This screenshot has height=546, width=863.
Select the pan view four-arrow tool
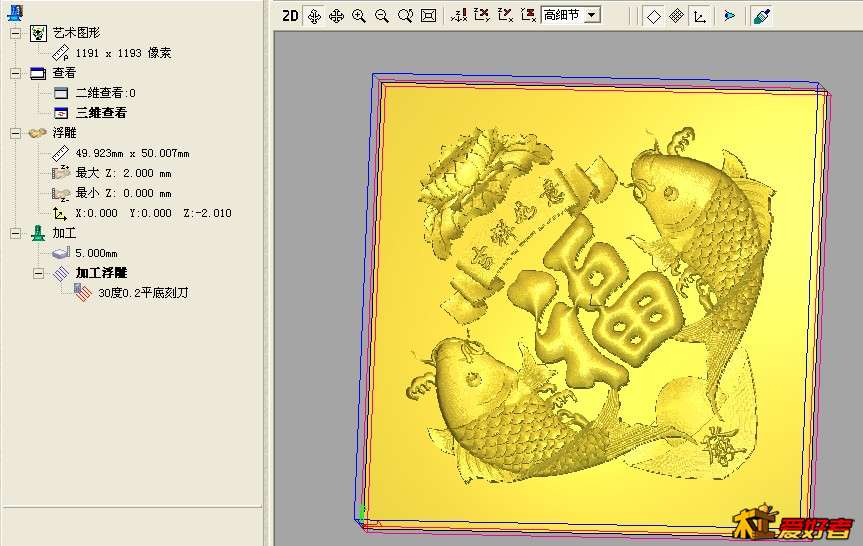336,16
